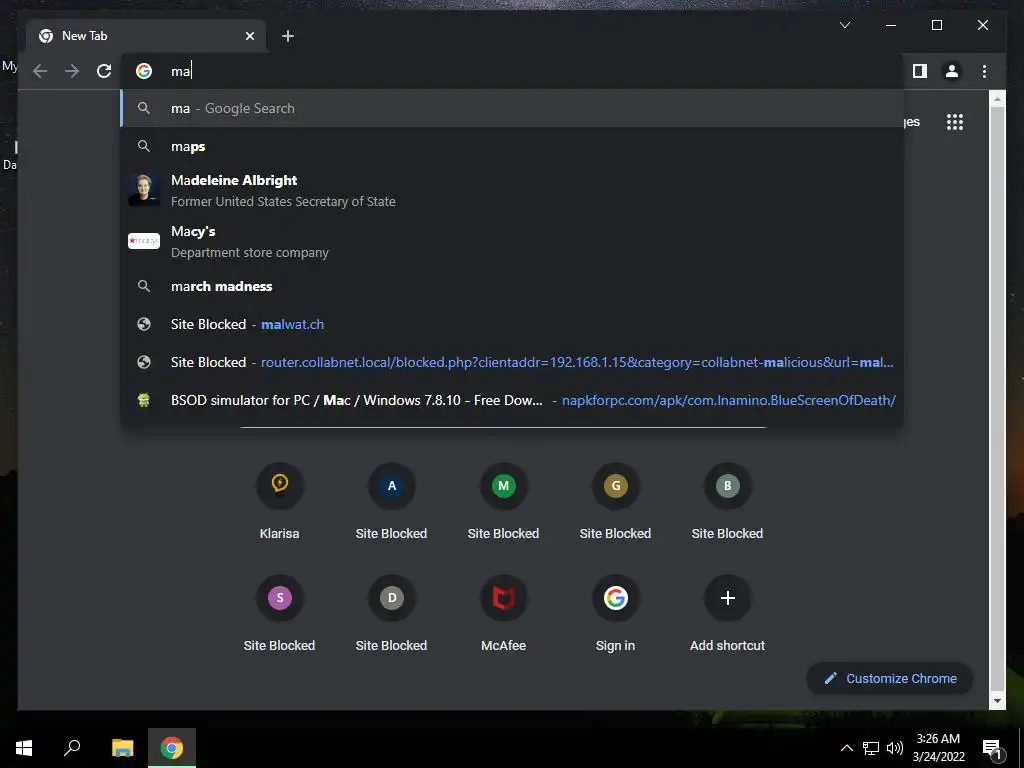Open the notification center icon
Image resolution: width=1024 pixels, height=768 pixels.
coord(992,749)
